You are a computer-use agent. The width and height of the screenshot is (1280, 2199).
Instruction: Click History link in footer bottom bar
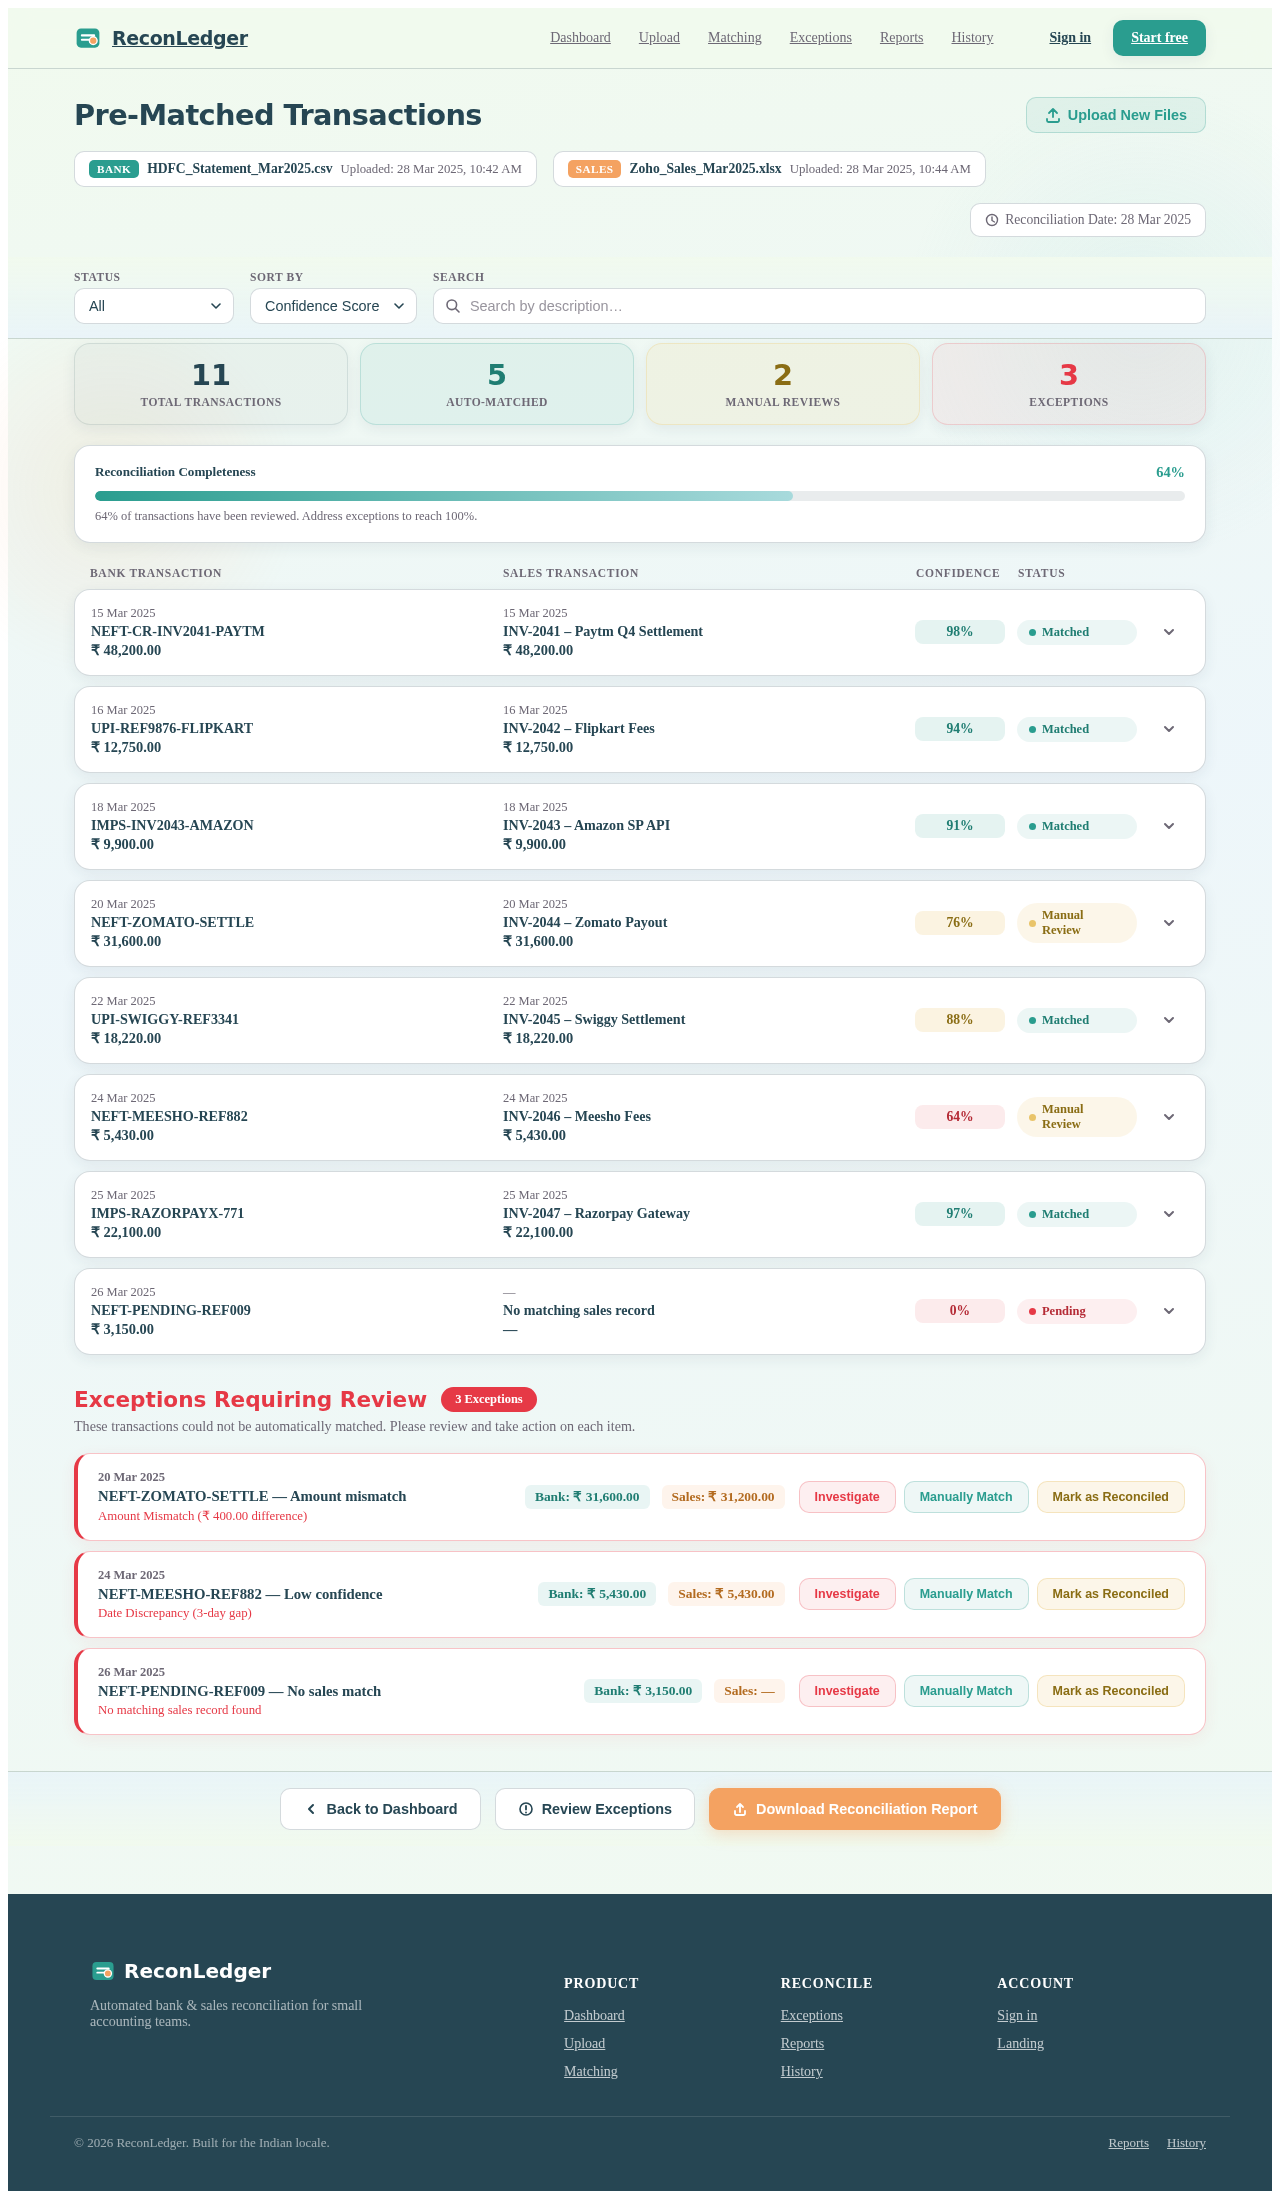tap(1186, 2143)
